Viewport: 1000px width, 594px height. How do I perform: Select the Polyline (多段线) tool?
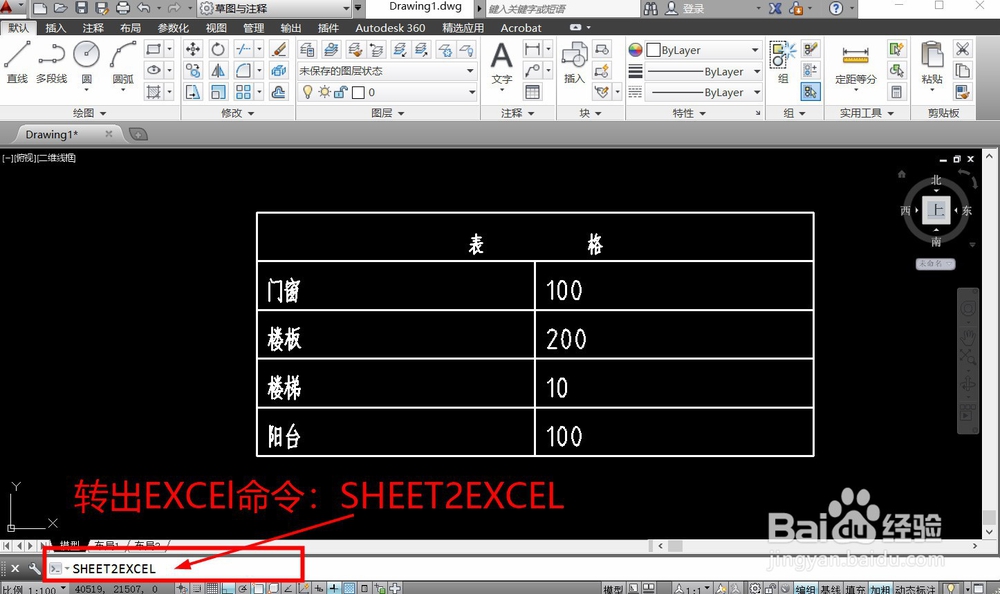52,62
